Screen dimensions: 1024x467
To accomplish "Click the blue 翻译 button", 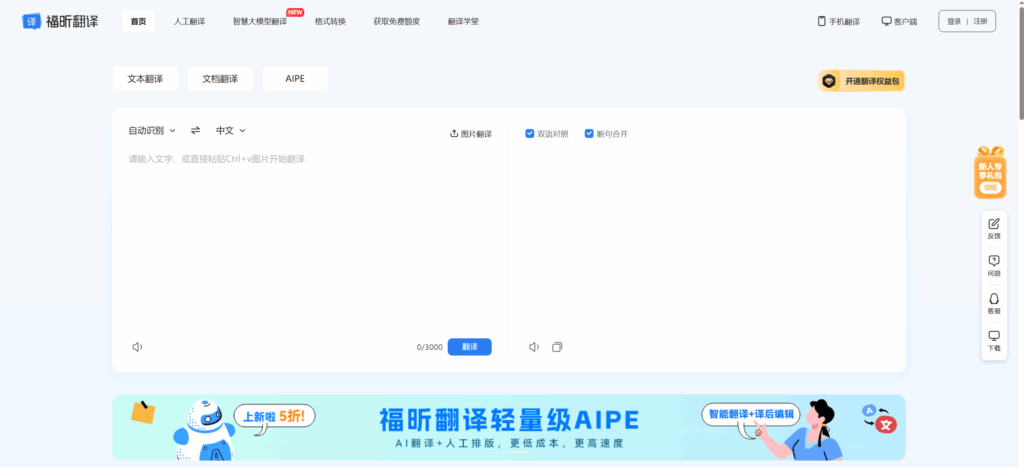I will (470, 347).
